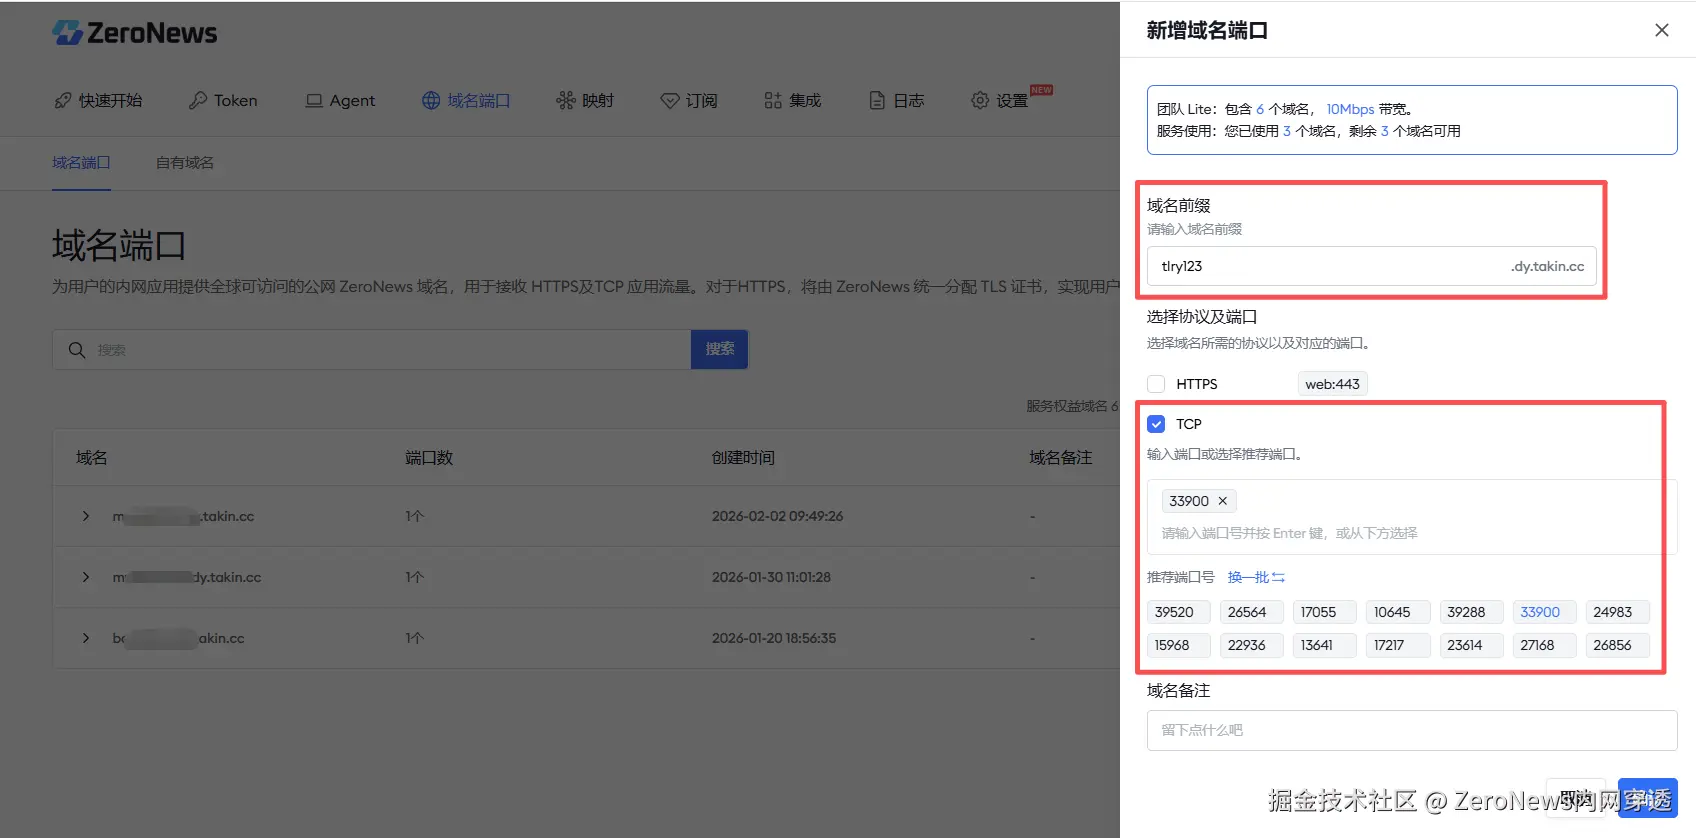Click the 域名备注 column header

click(1061, 457)
